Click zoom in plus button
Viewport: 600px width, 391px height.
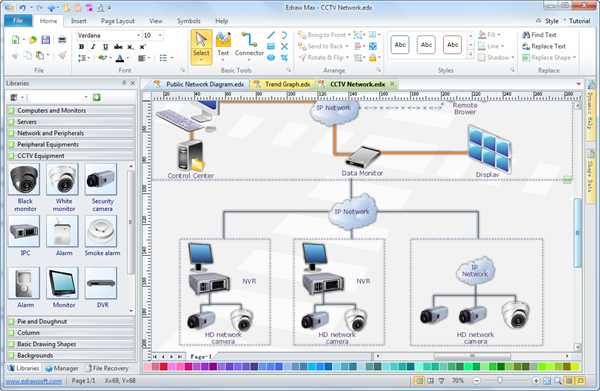coord(536,381)
